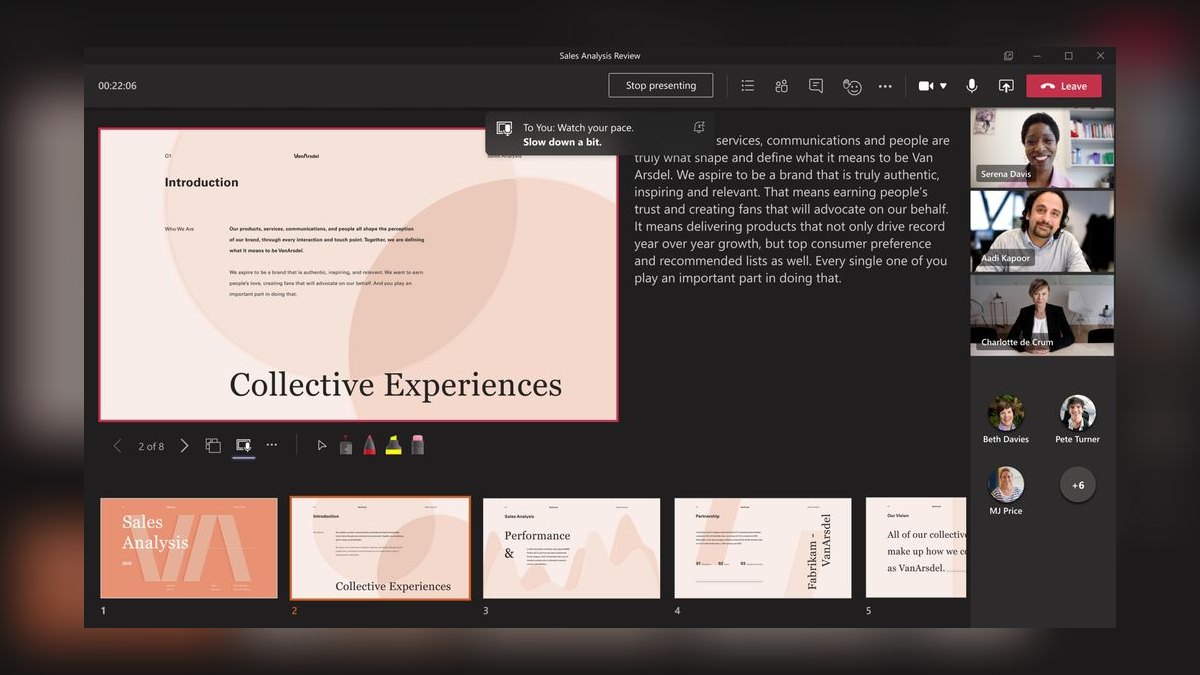Jump to slide 4 Partnership thumbnail

(763, 548)
